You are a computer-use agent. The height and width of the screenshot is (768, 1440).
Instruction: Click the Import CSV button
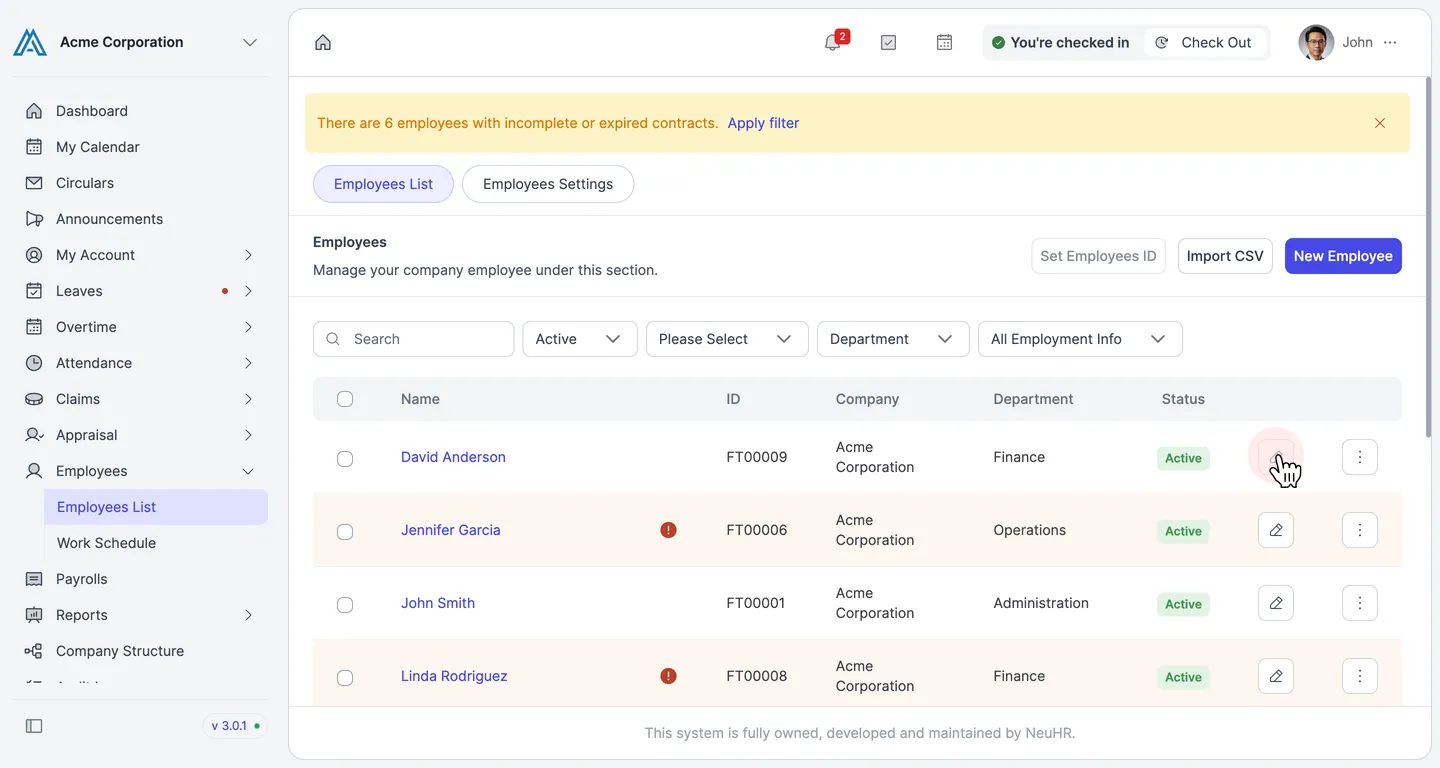point(1225,256)
